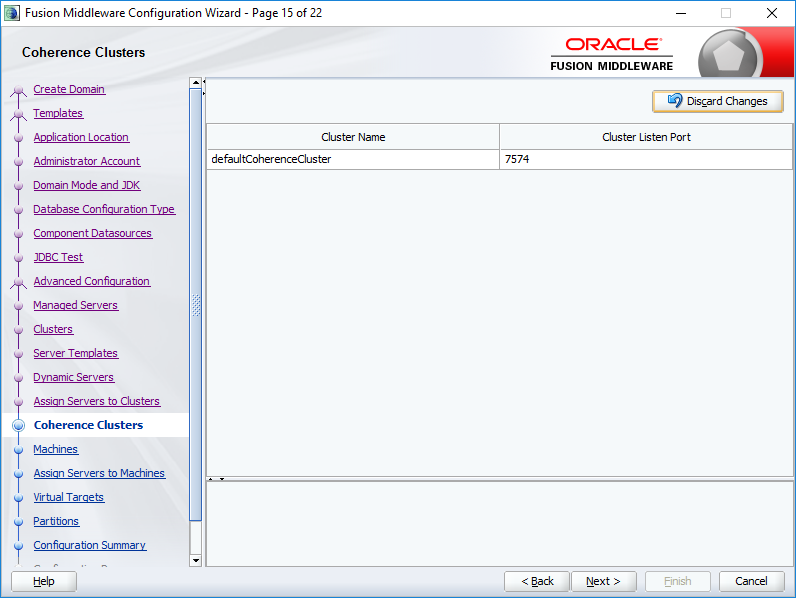
Task: Click the Clusters step bullet icon
Action: click(x=18, y=330)
